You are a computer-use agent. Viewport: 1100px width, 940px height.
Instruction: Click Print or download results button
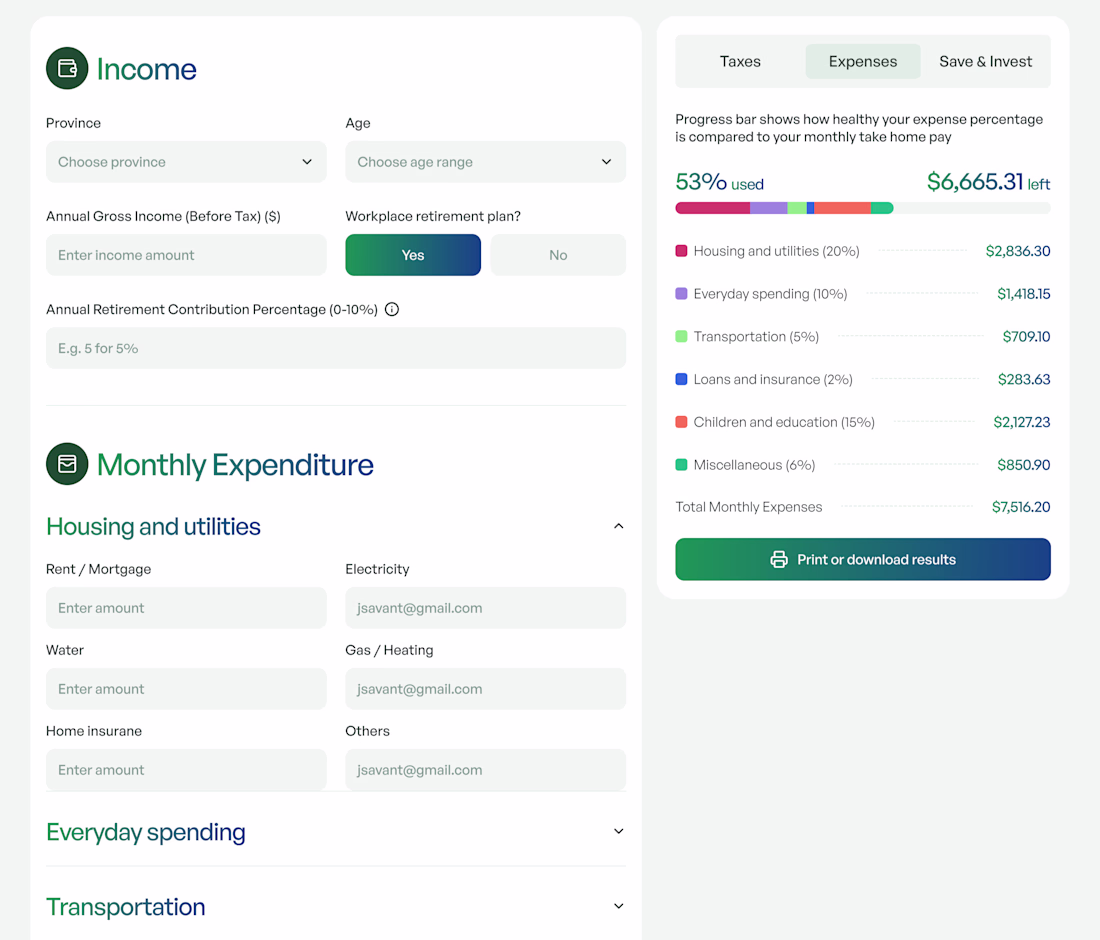(863, 559)
